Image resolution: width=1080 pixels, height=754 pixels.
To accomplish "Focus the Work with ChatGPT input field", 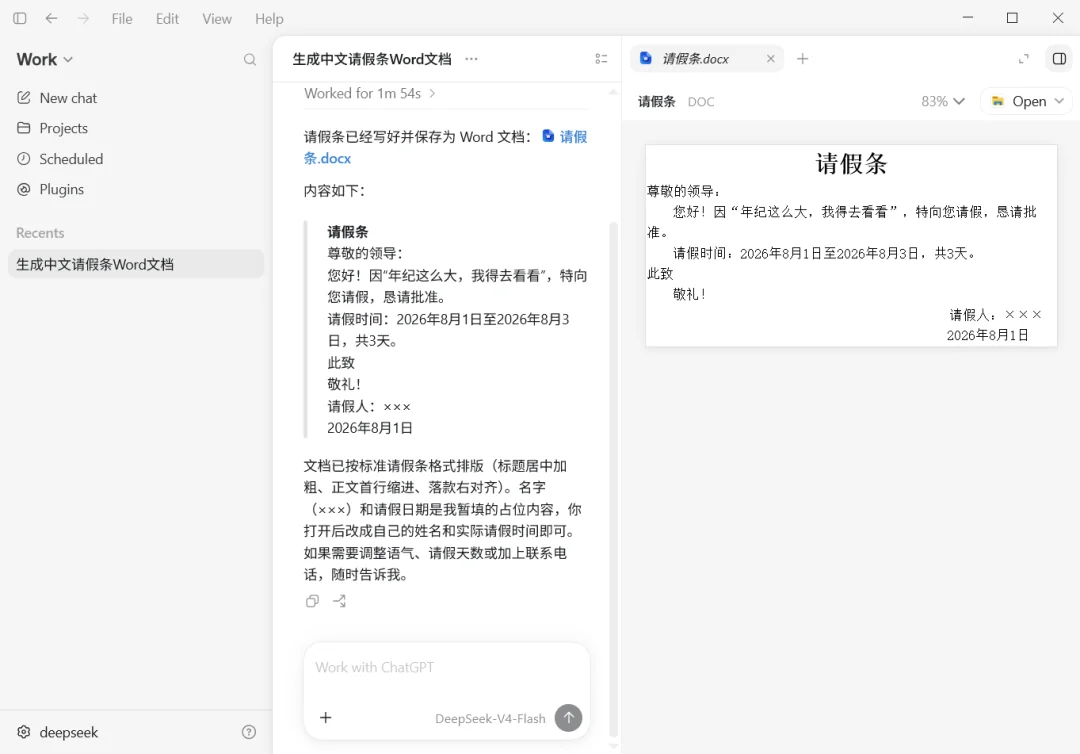I will click(x=446, y=667).
